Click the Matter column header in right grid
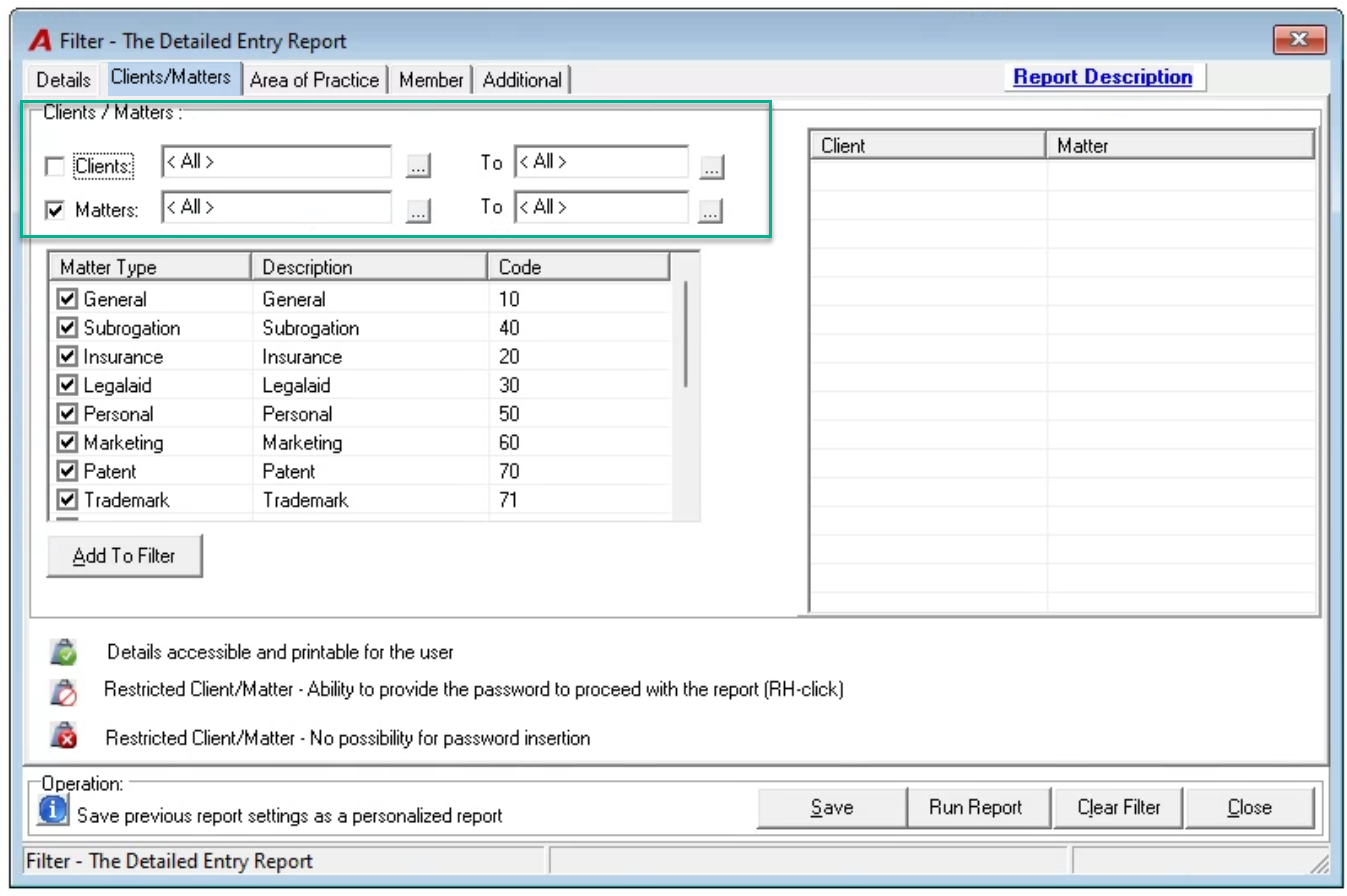 pyautogui.click(x=1180, y=146)
